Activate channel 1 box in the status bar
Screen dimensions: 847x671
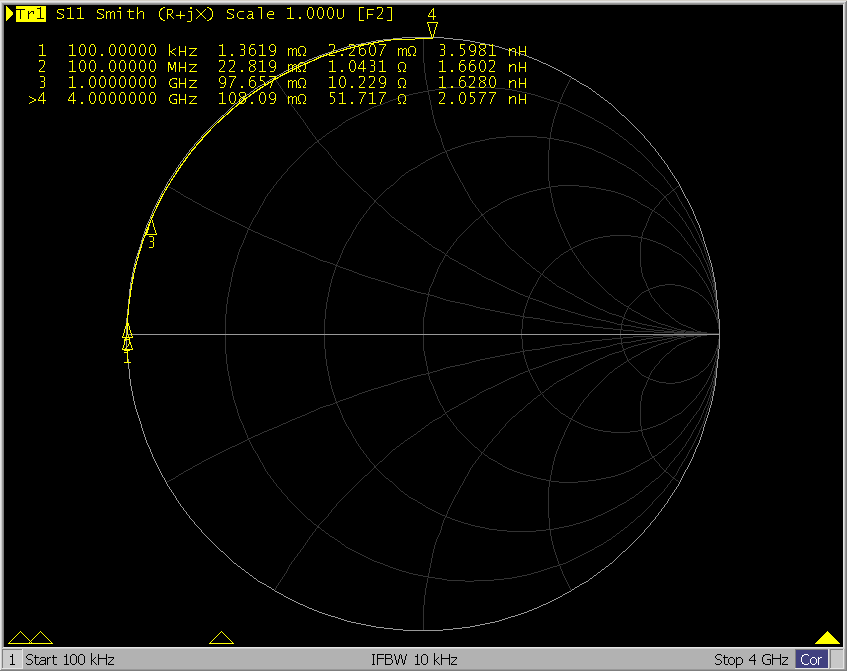(11, 660)
